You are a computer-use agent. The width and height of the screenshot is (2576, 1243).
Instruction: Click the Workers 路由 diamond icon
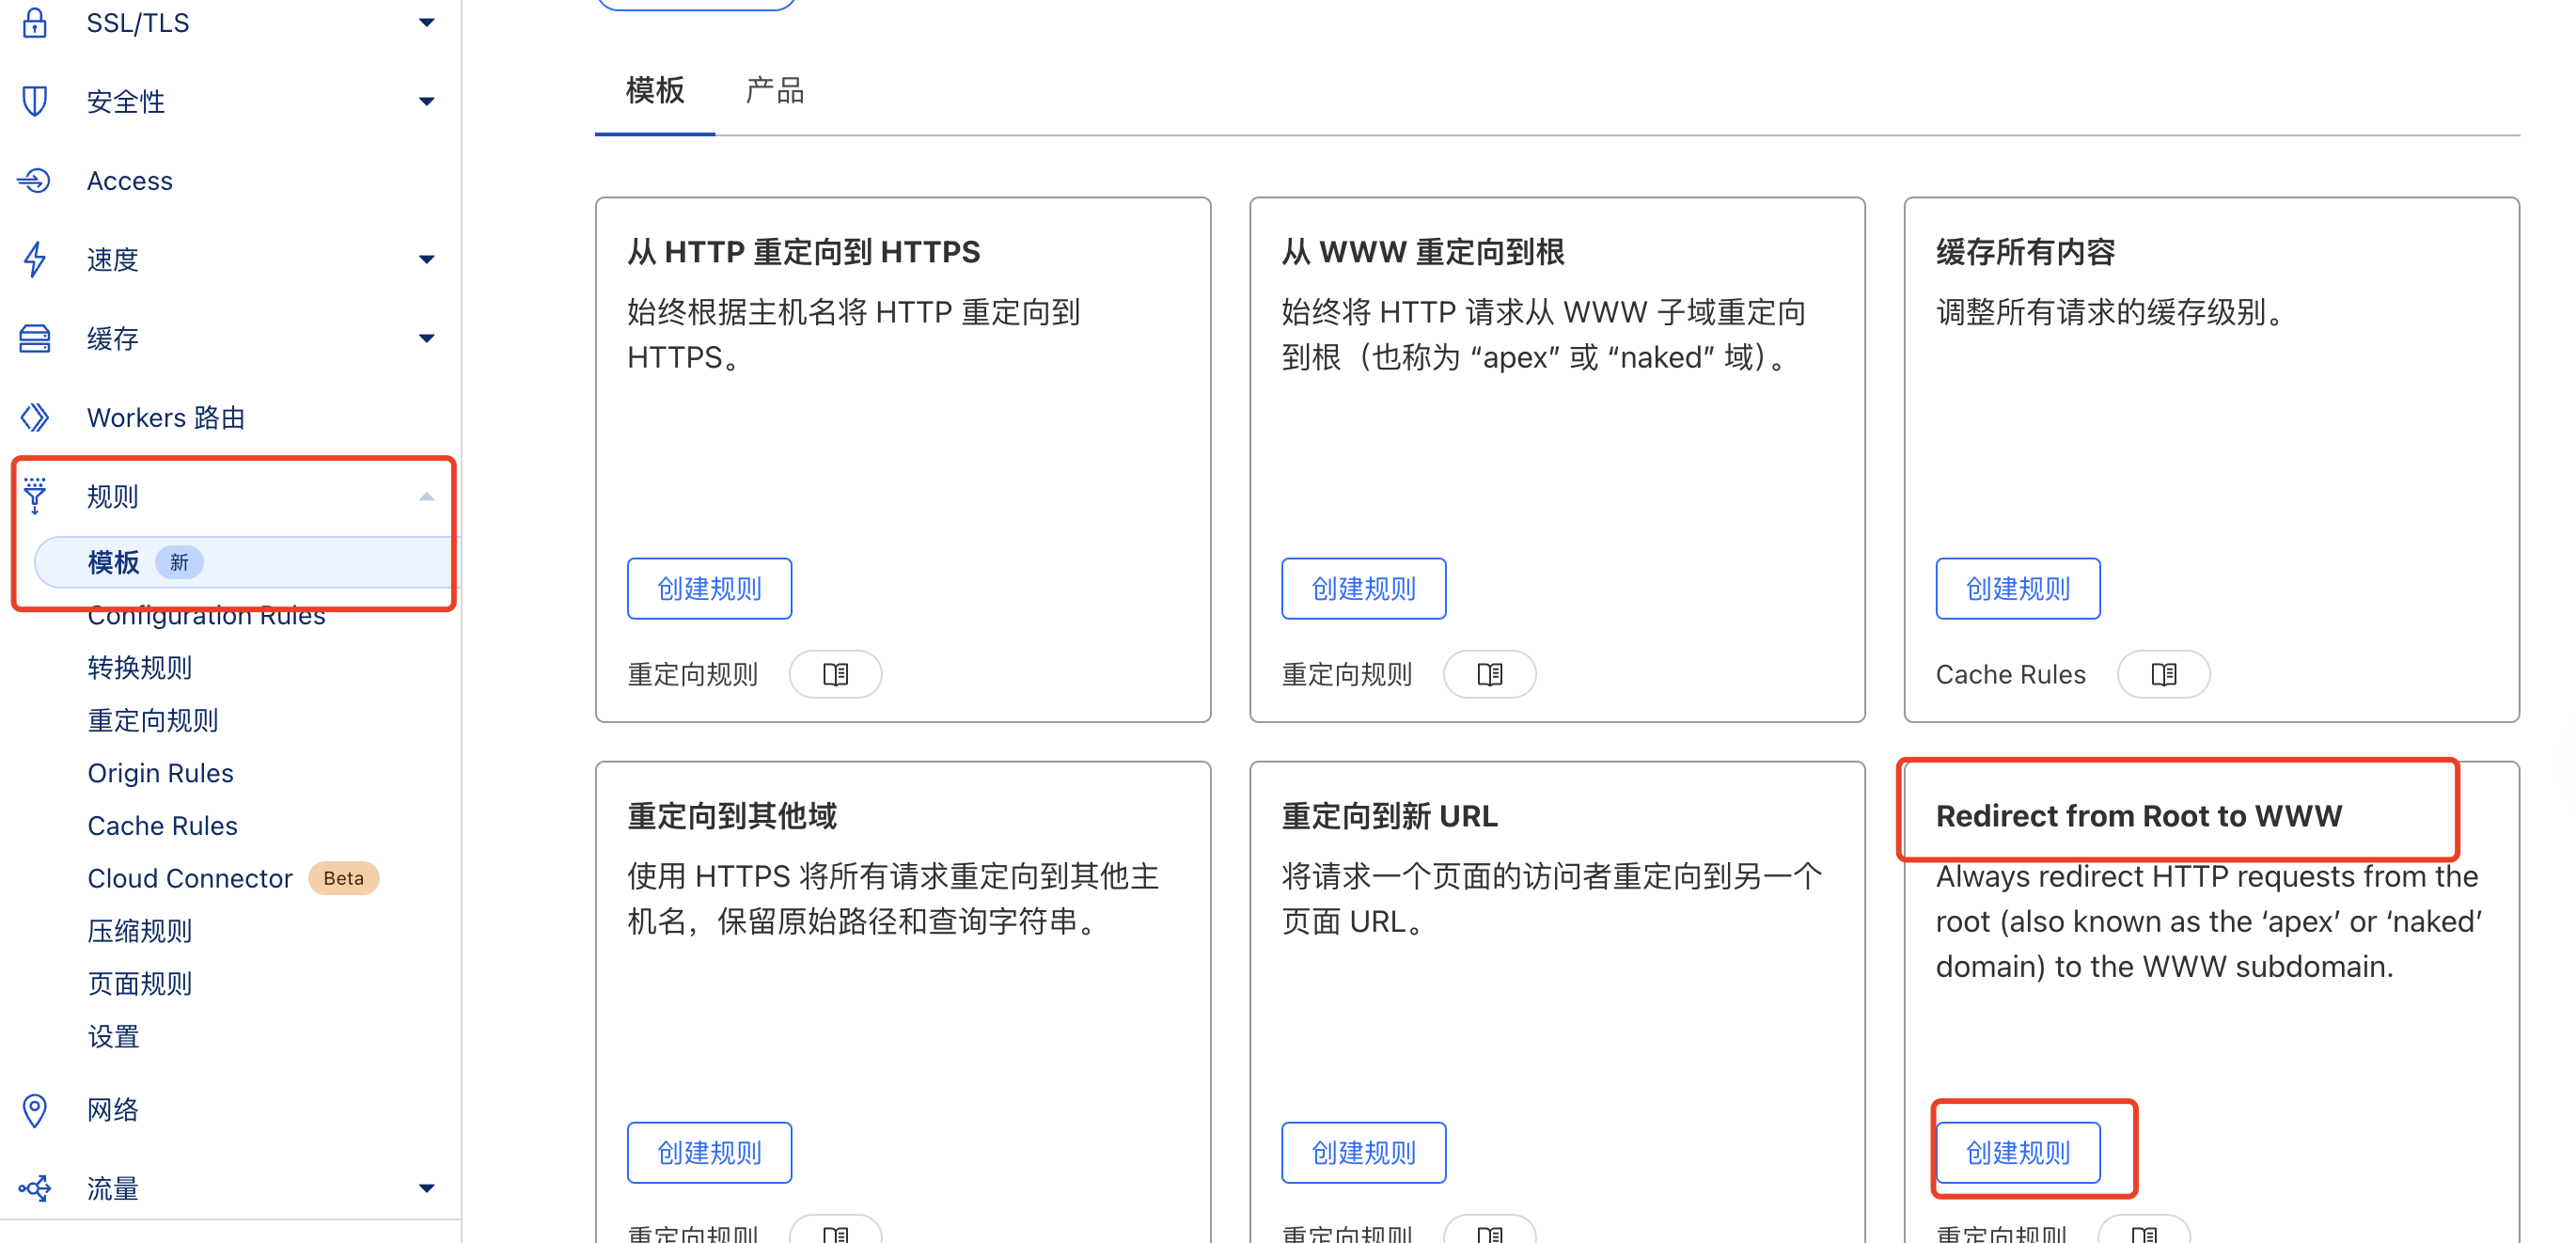(x=35, y=417)
